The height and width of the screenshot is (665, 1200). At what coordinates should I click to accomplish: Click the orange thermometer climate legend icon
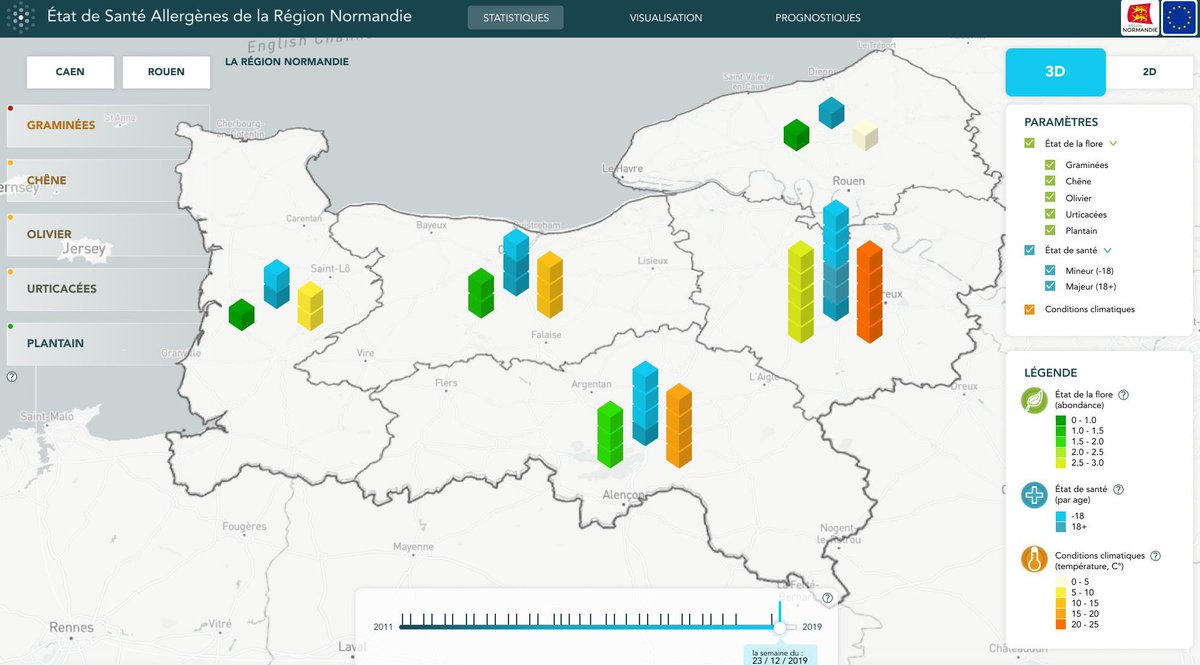pos(1035,559)
